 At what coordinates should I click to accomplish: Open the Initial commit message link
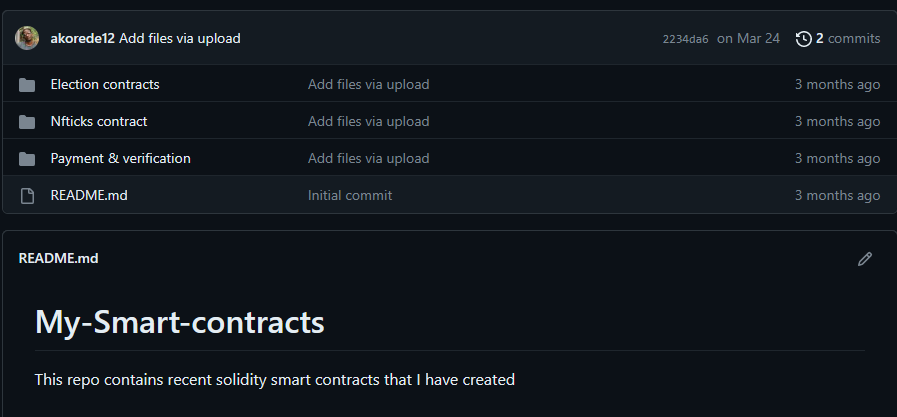350,196
